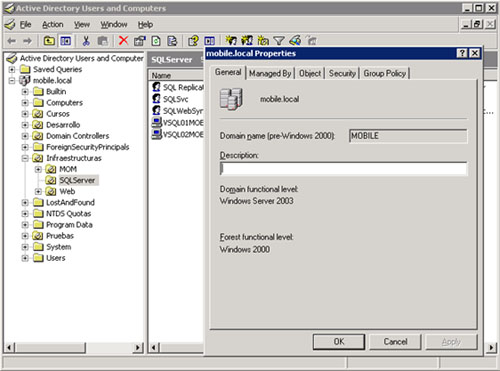The height and width of the screenshot is (371, 500).
Task: Open Properties via toolbar icon
Action: [x=140, y=41]
